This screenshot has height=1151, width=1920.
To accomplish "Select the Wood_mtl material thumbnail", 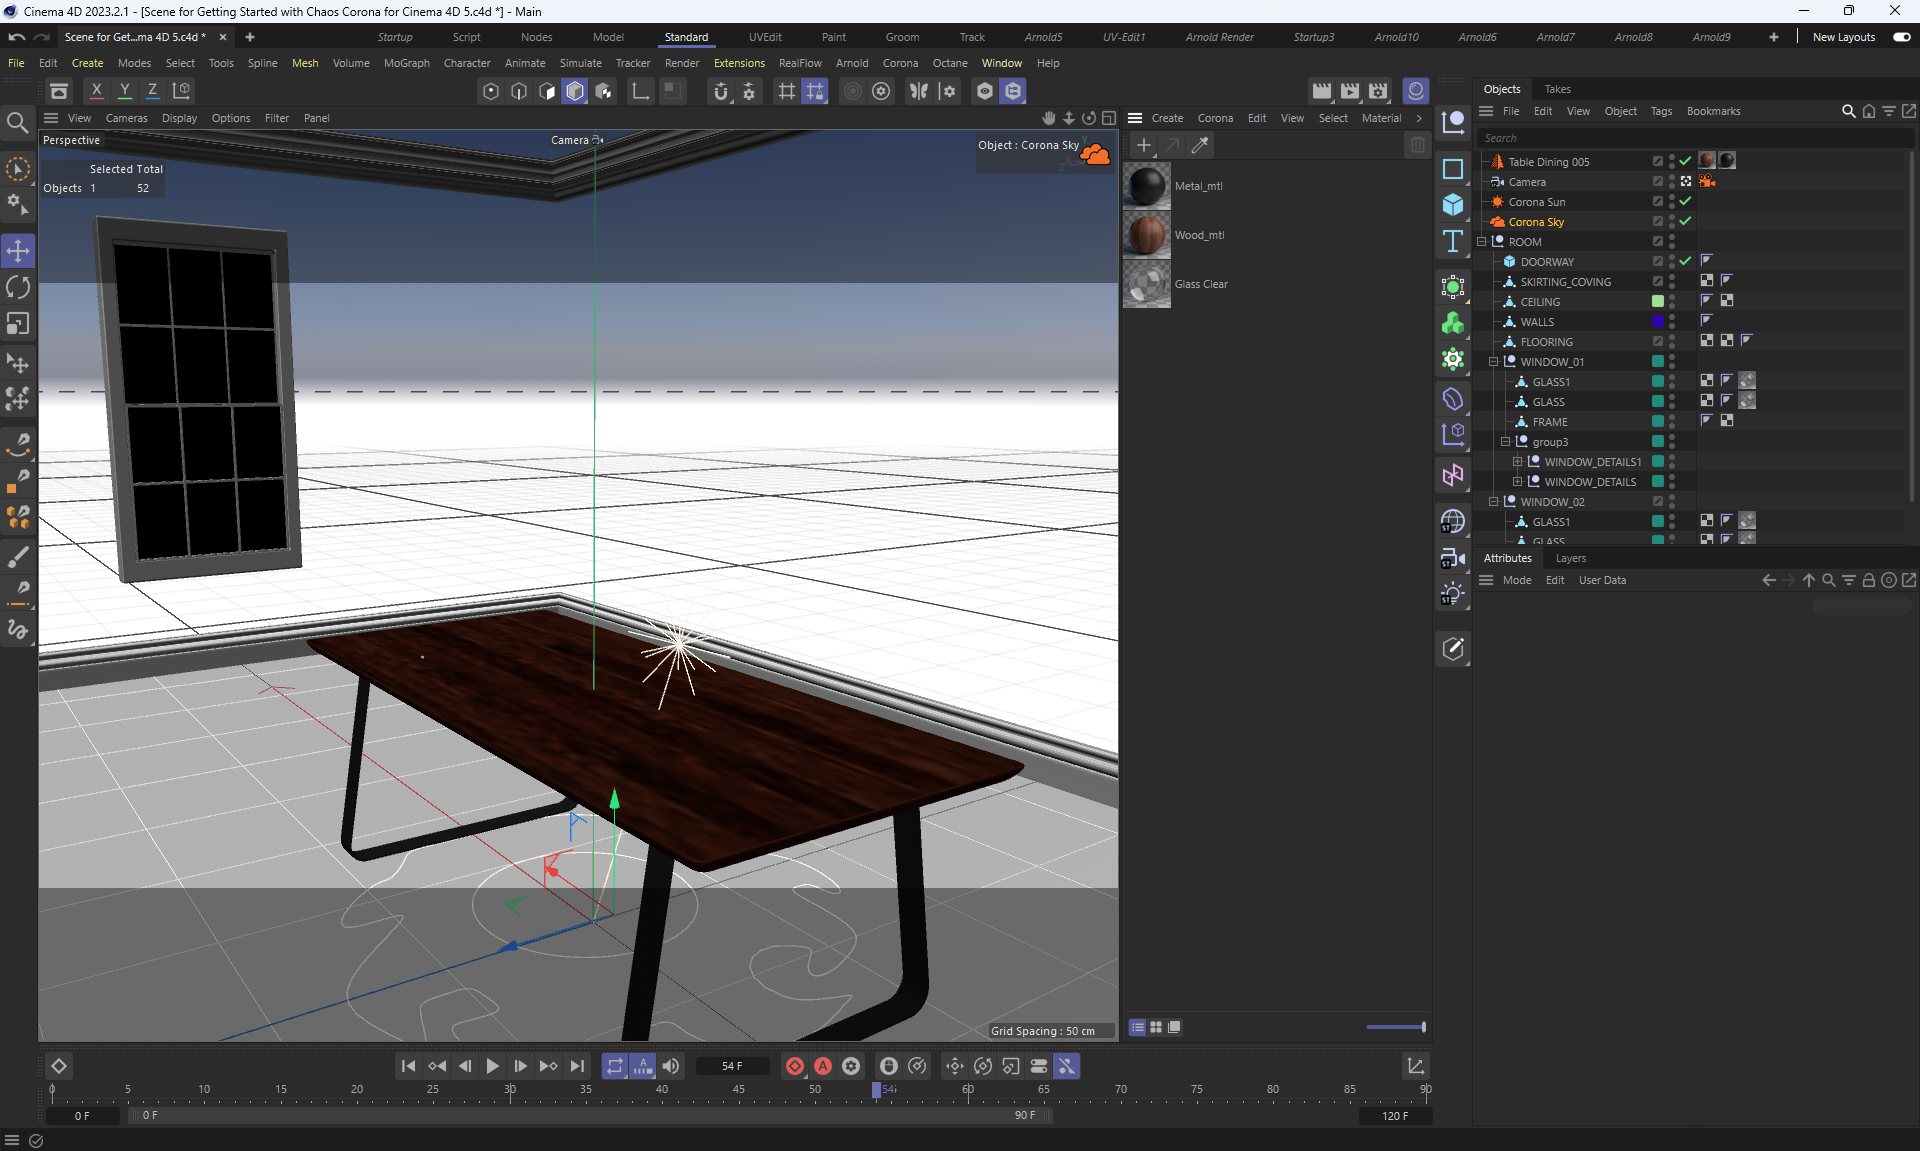I will 1147,235.
